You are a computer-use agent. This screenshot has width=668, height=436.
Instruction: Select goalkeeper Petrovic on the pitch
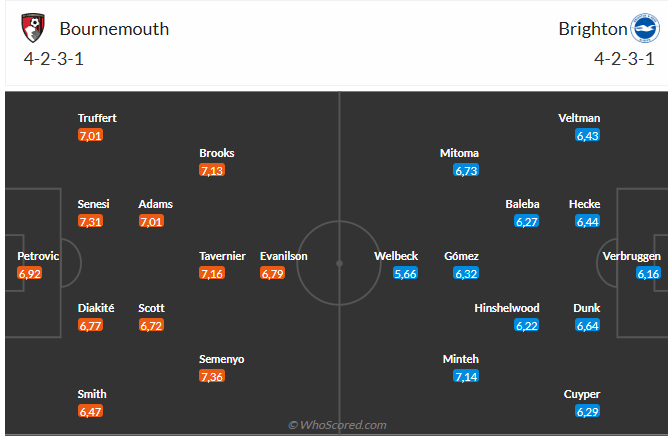pos(39,256)
